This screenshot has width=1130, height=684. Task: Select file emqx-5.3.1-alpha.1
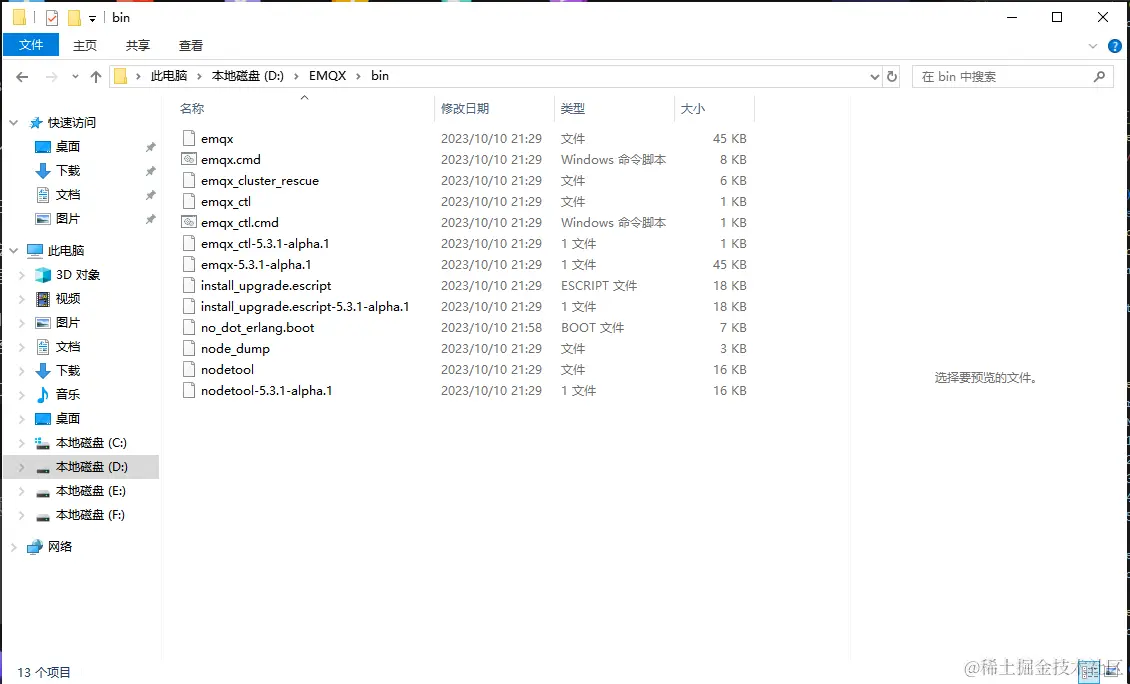256,265
